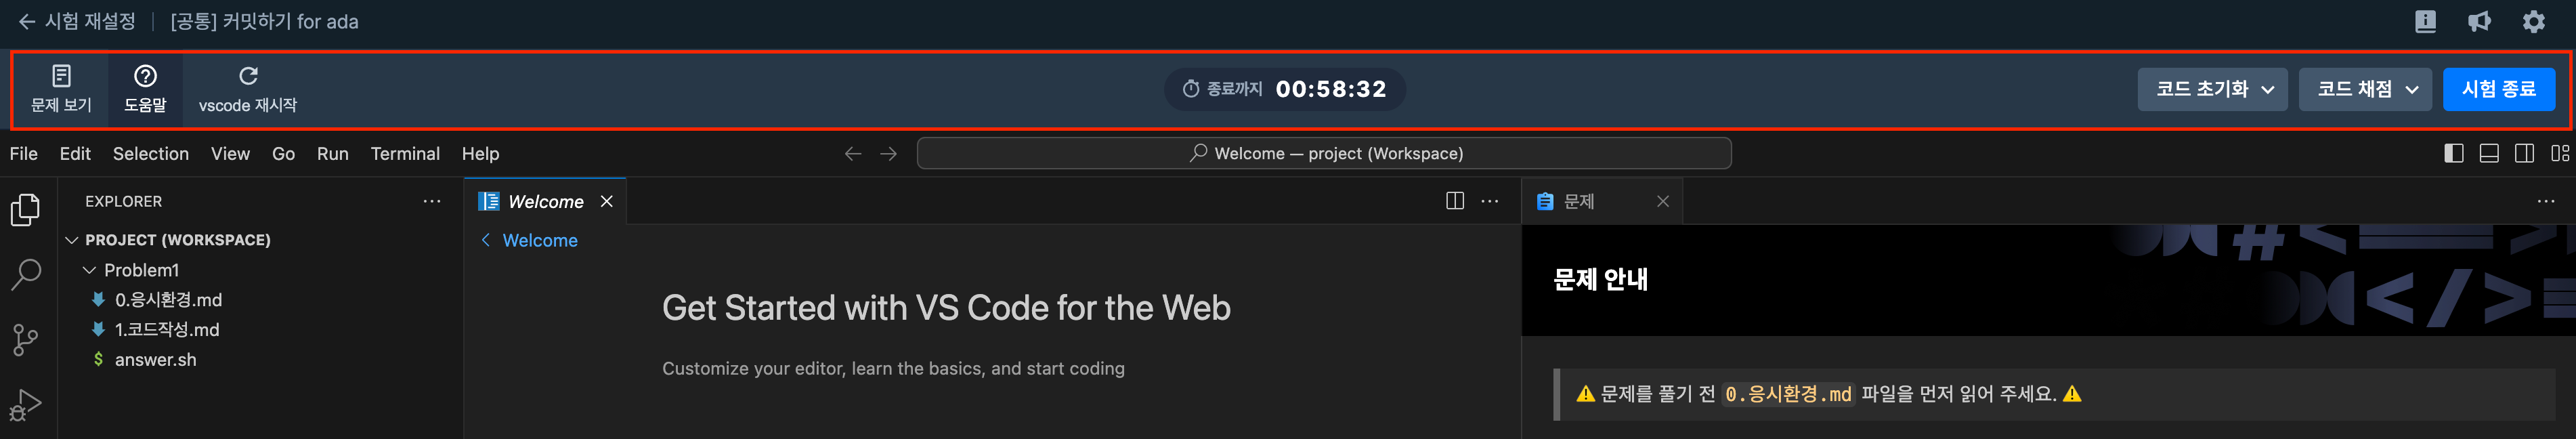
Task: Open the Search view icon
Action: (25, 273)
